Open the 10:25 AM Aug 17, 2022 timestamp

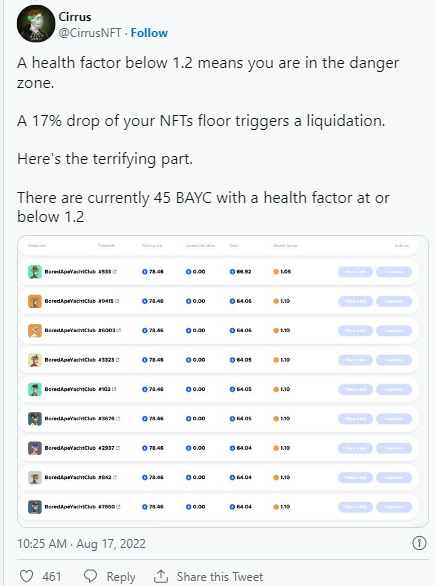click(x=81, y=543)
